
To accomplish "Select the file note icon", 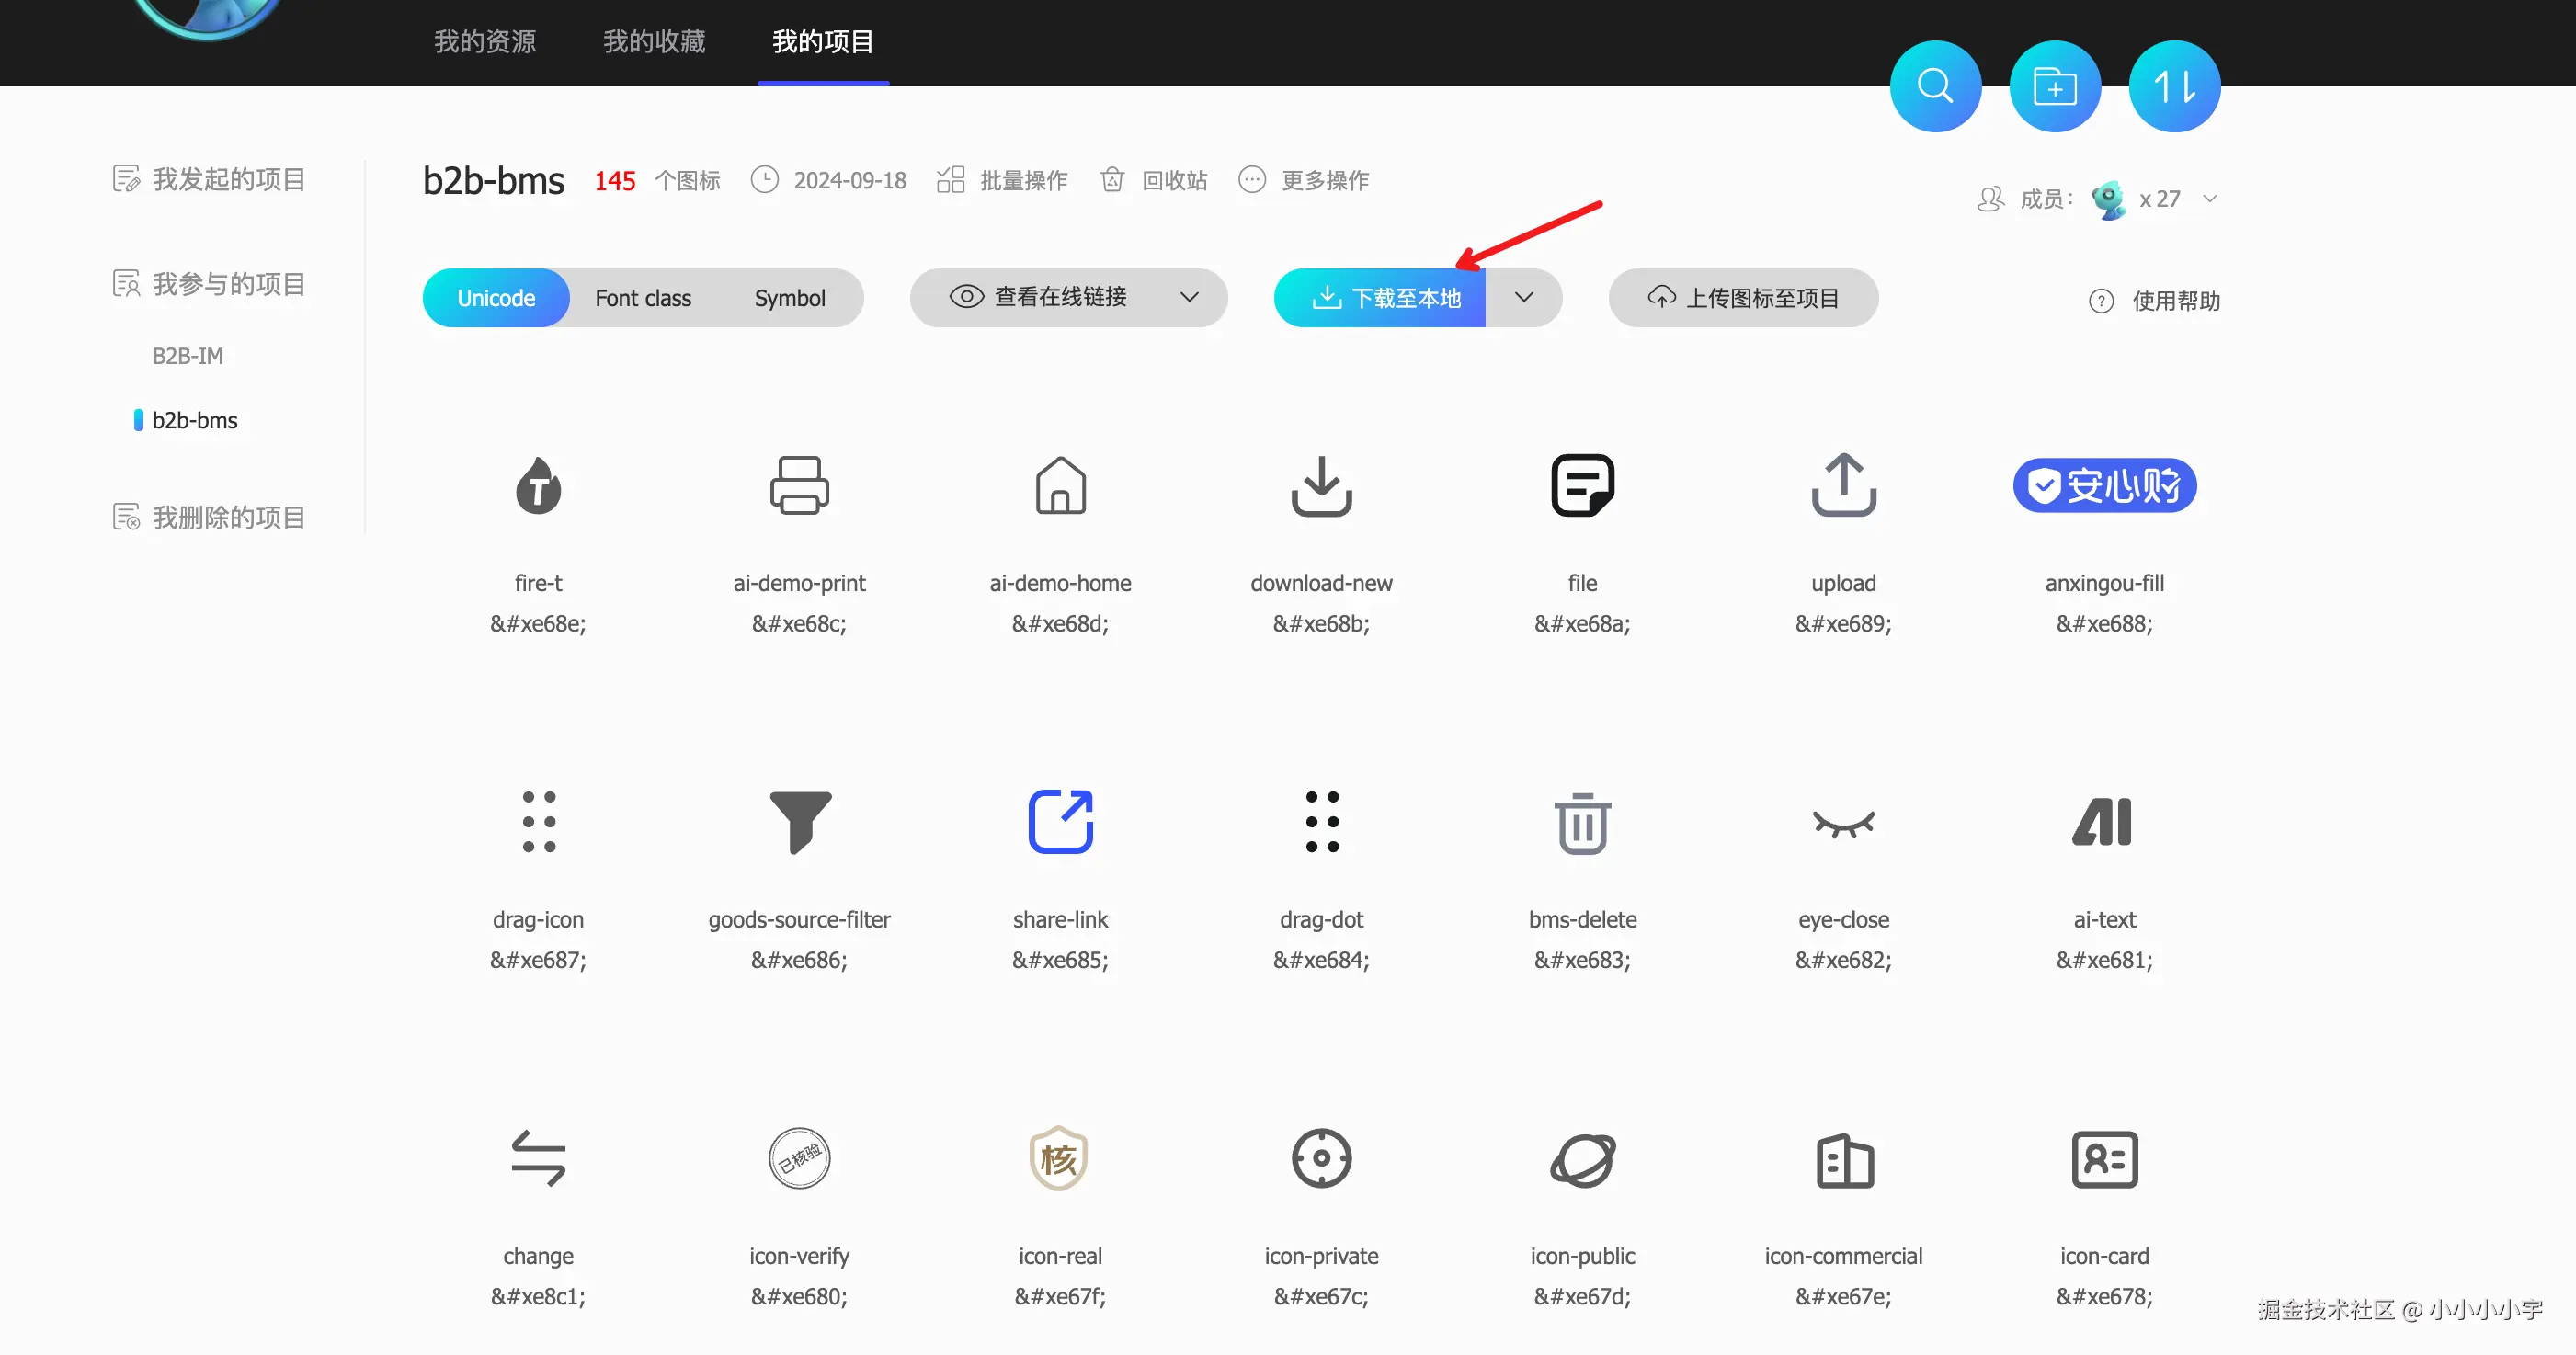I will point(1582,486).
